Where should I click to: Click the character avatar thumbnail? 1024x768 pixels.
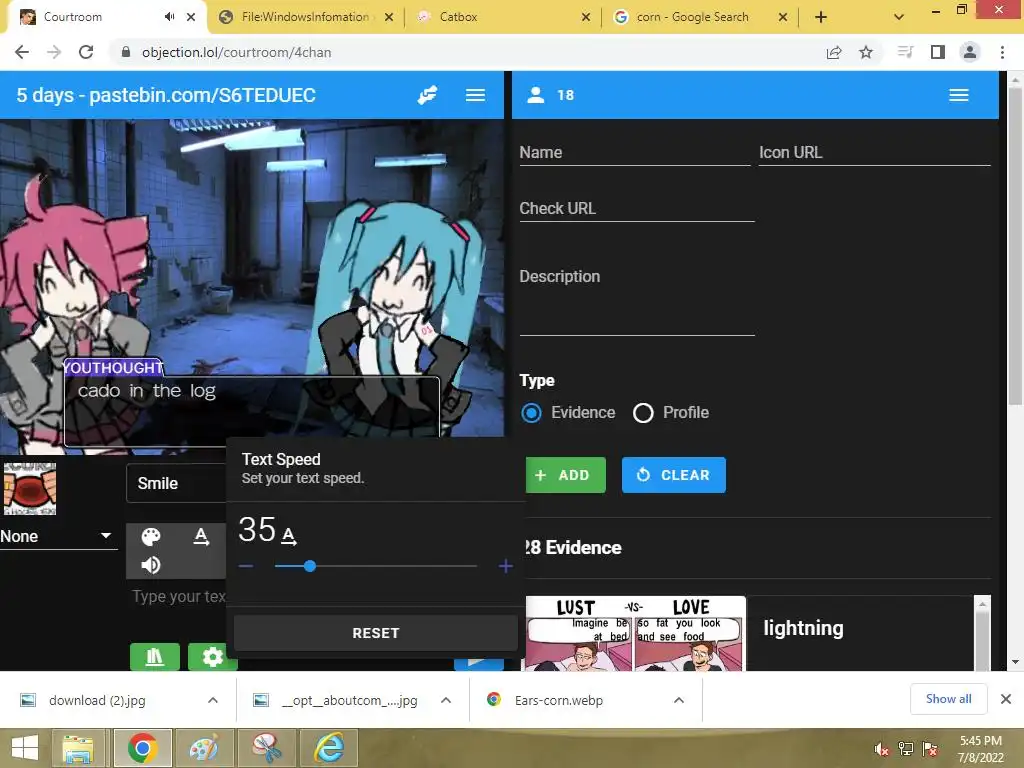click(30, 489)
